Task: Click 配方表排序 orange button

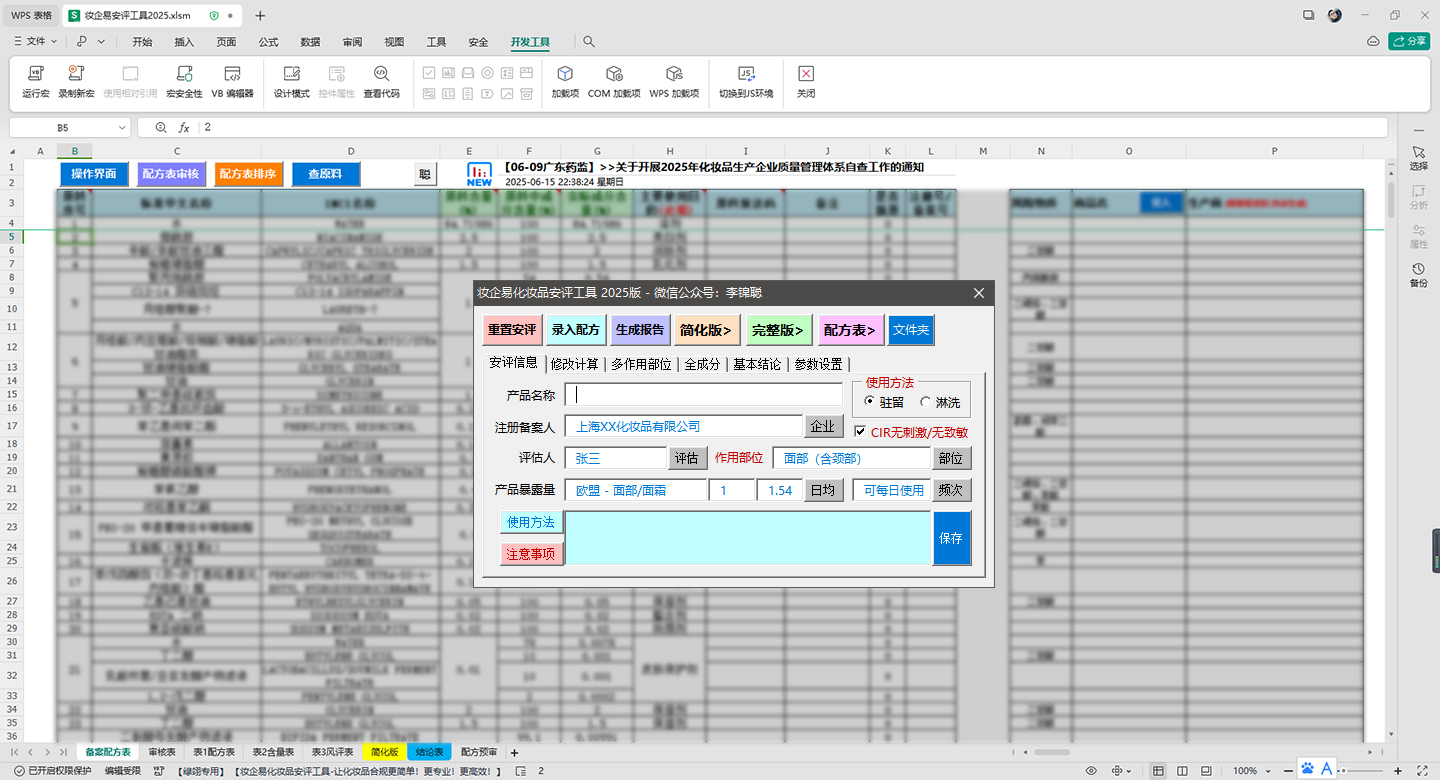Action: 248,174
